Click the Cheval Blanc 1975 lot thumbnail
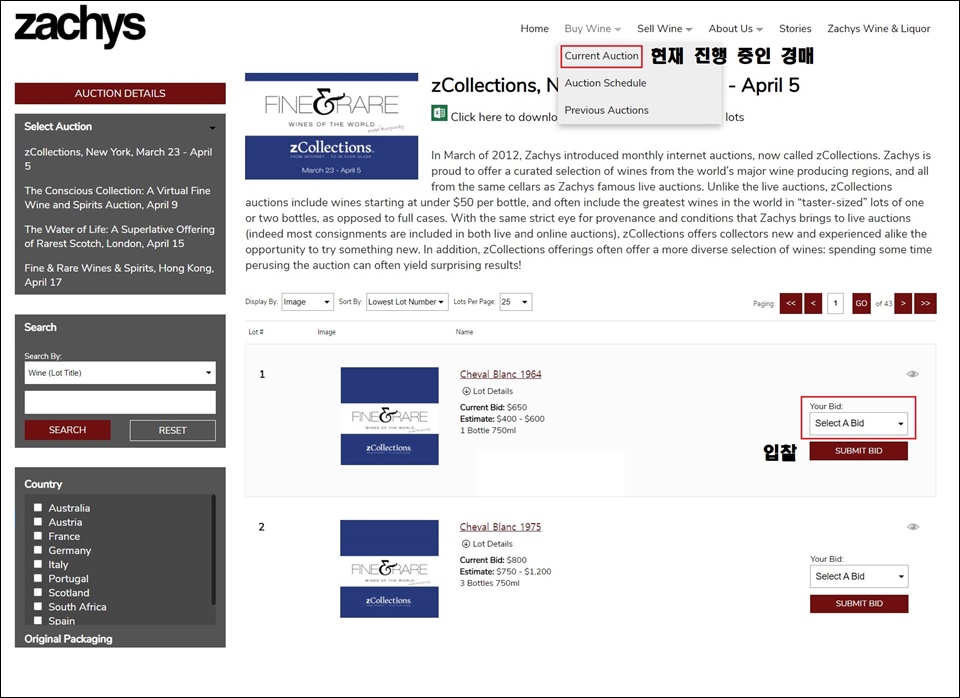Image resolution: width=960 pixels, height=698 pixels. [x=389, y=568]
